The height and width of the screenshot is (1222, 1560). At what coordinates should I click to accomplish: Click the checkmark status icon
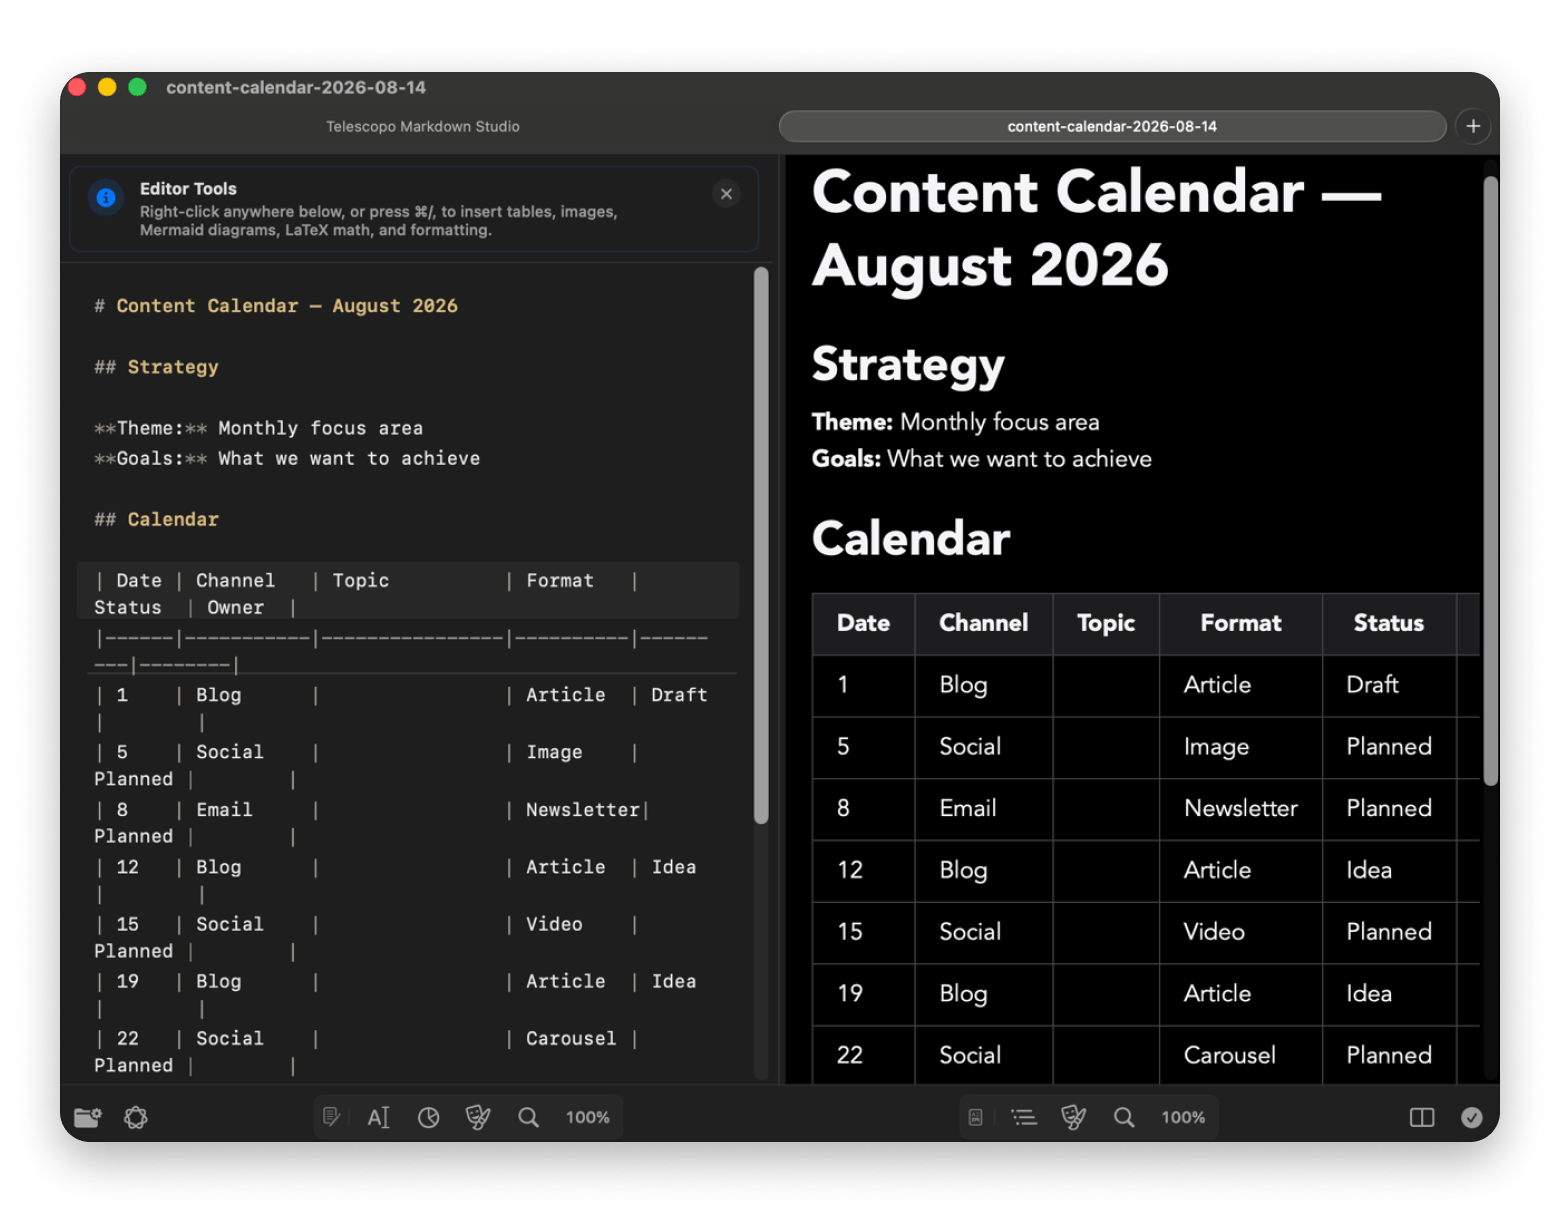pyautogui.click(x=1472, y=1117)
